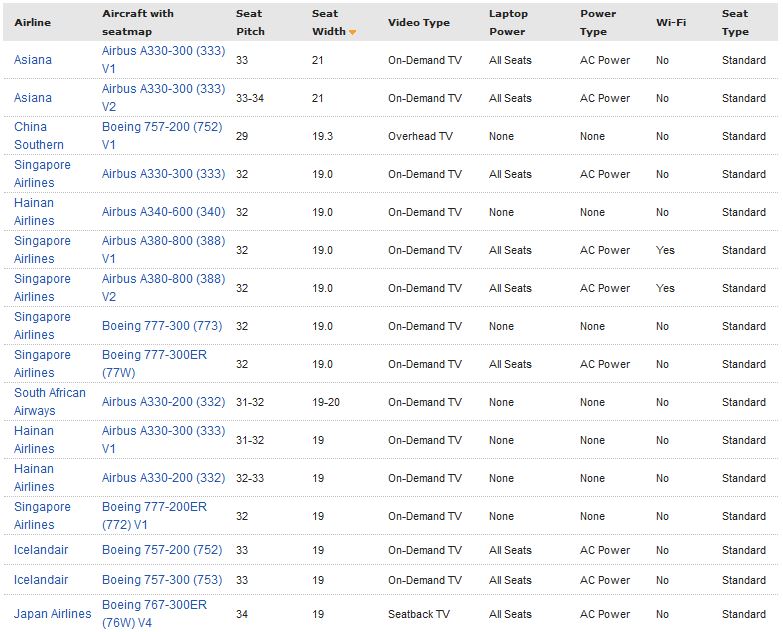Open South African Airways Airbus A330-200 (332) seatmap
The image size is (783, 632).
(163, 402)
